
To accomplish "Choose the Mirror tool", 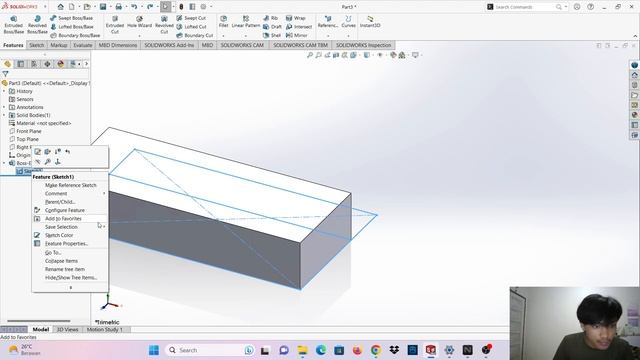I will (x=297, y=36).
